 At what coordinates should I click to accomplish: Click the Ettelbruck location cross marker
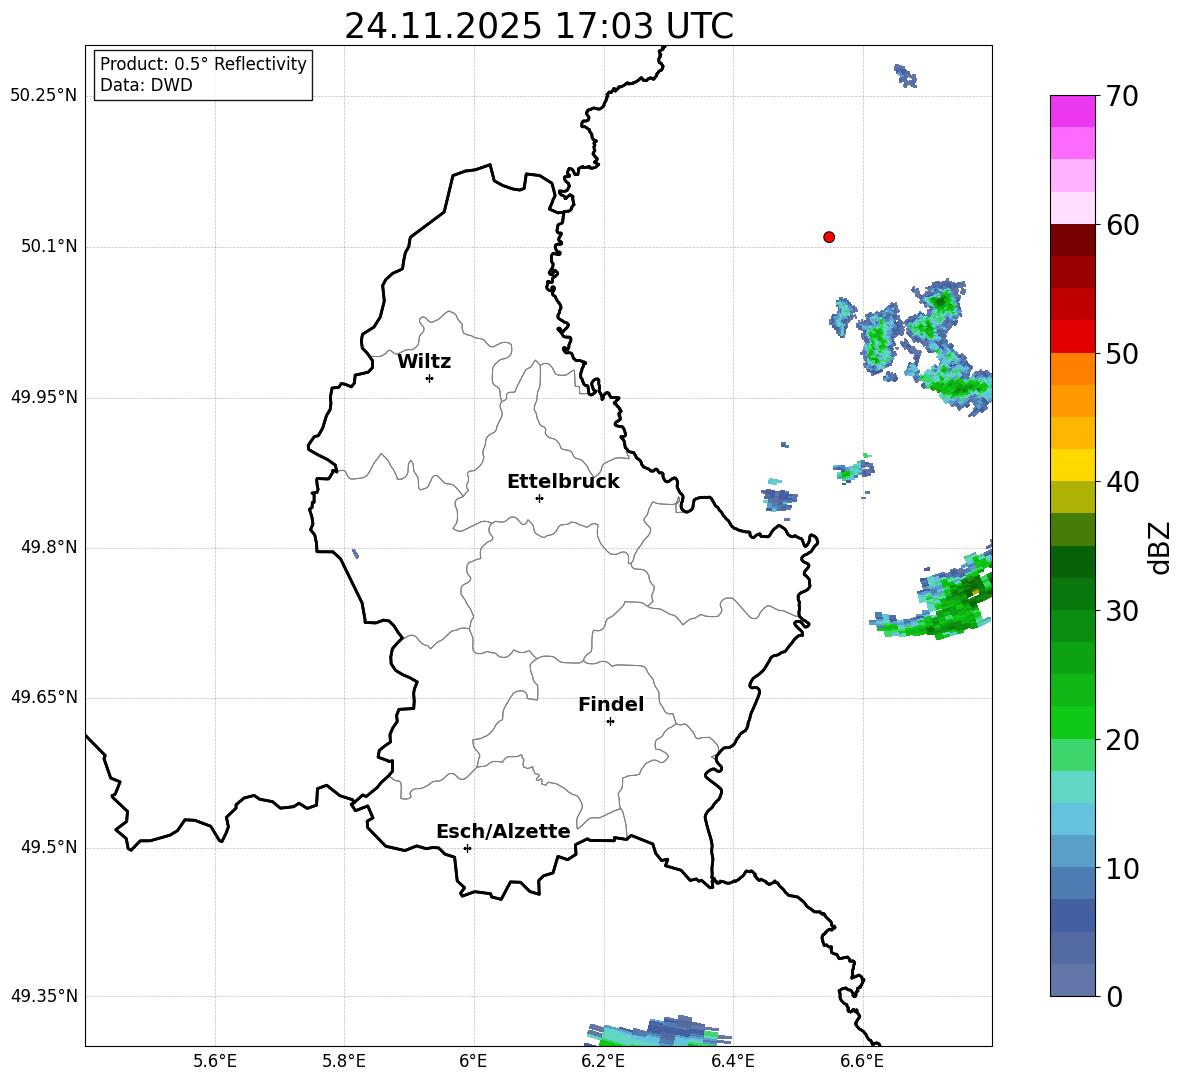[x=539, y=498]
